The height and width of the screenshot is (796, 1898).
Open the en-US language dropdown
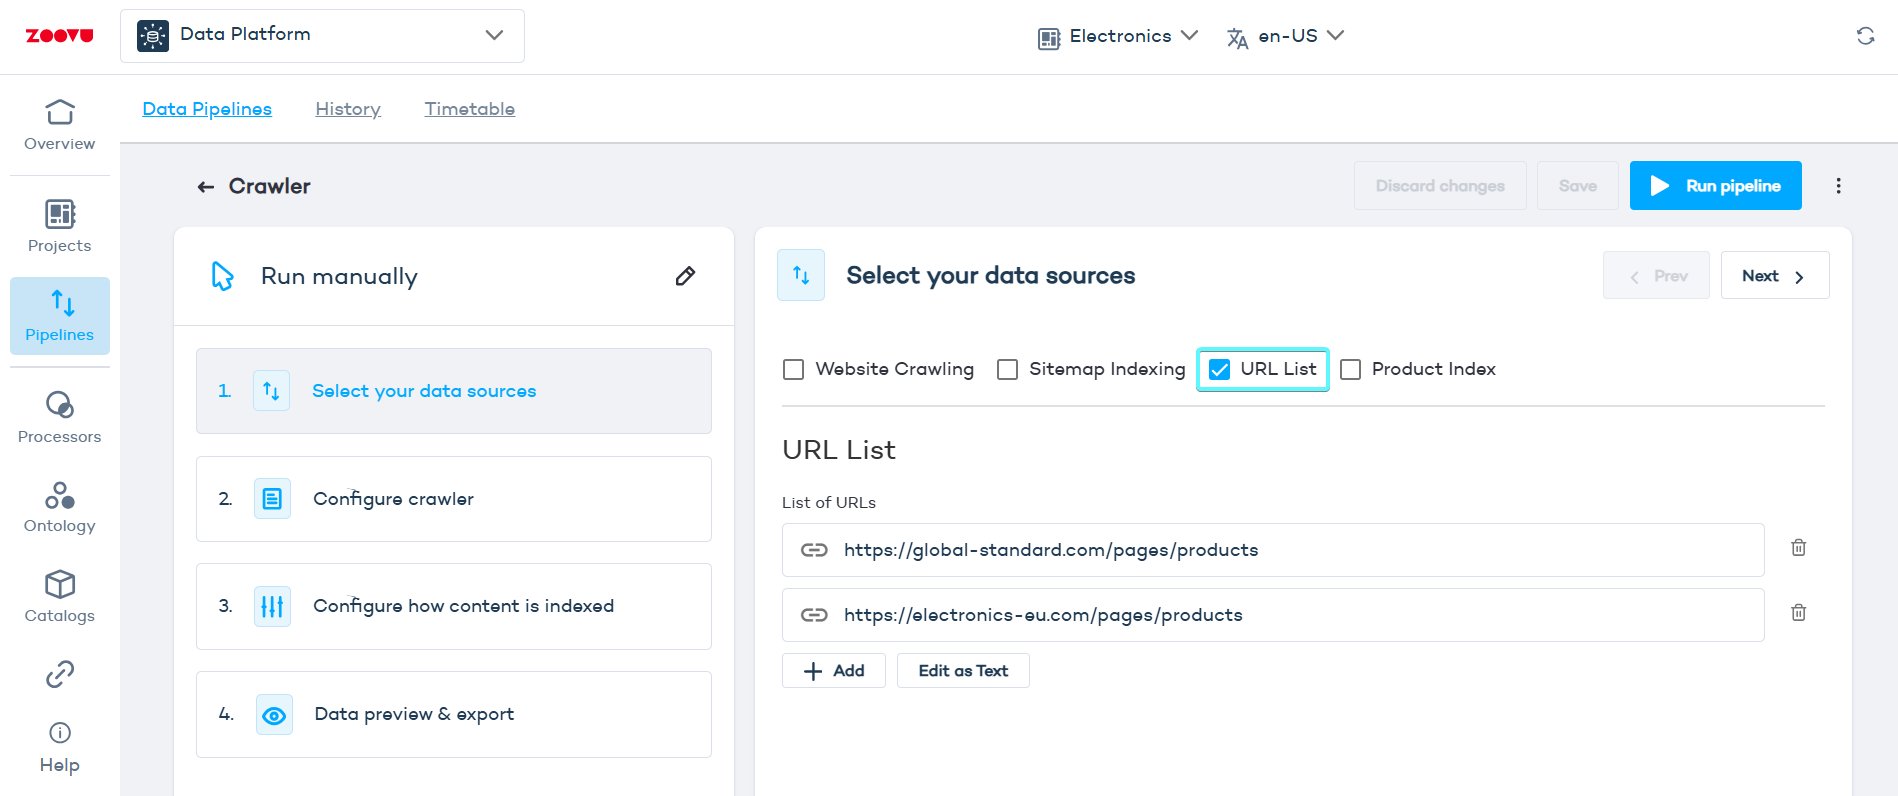(1286, 37)
